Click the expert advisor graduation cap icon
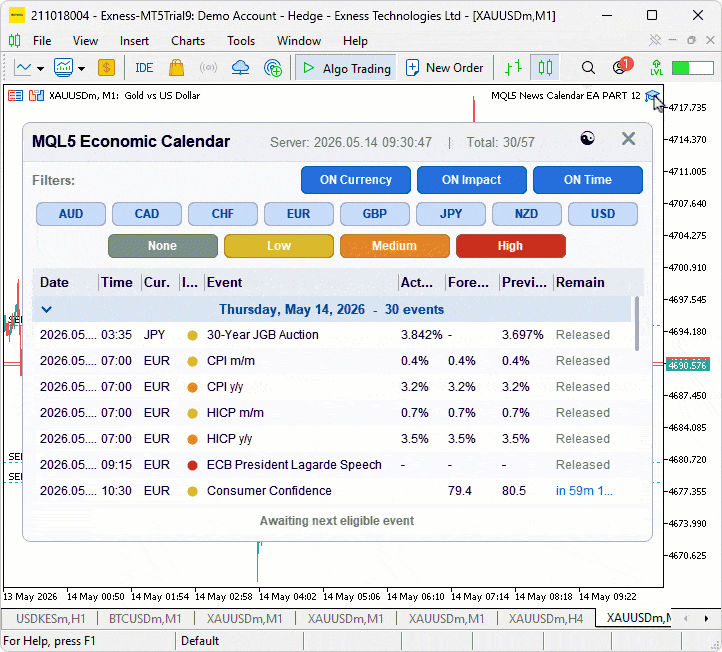Screen dimensions: 722x652 point(652,96)
